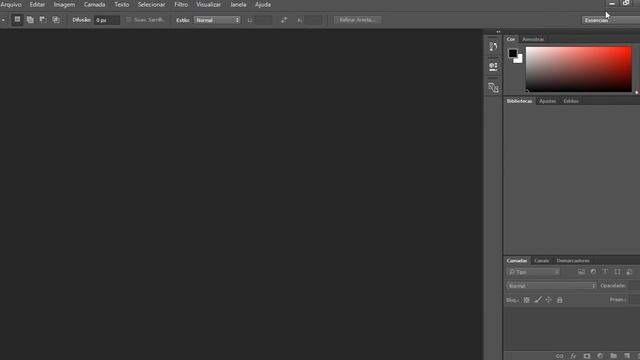Select Add to Selection mode icon
The width and height of the screenshot is (640, 360).
[x=30, y=20]
